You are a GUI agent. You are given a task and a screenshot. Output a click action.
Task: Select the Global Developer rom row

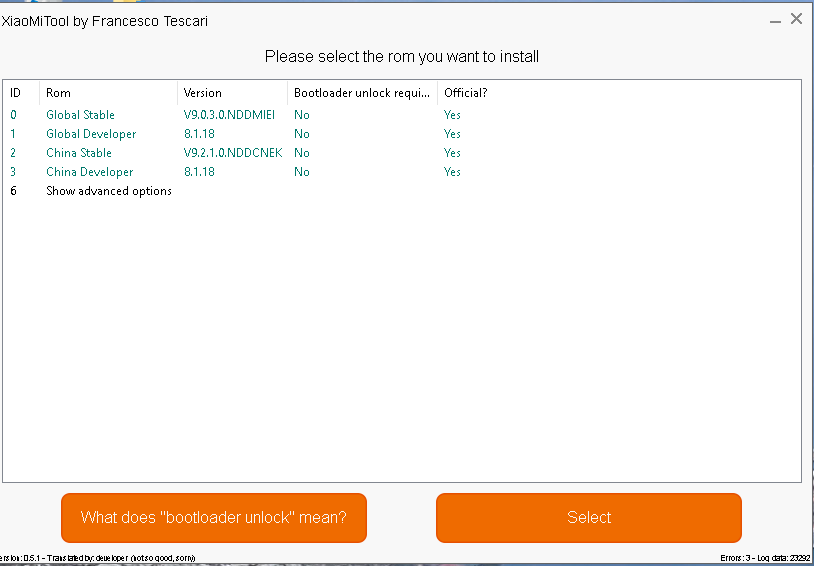coord(402,134)
